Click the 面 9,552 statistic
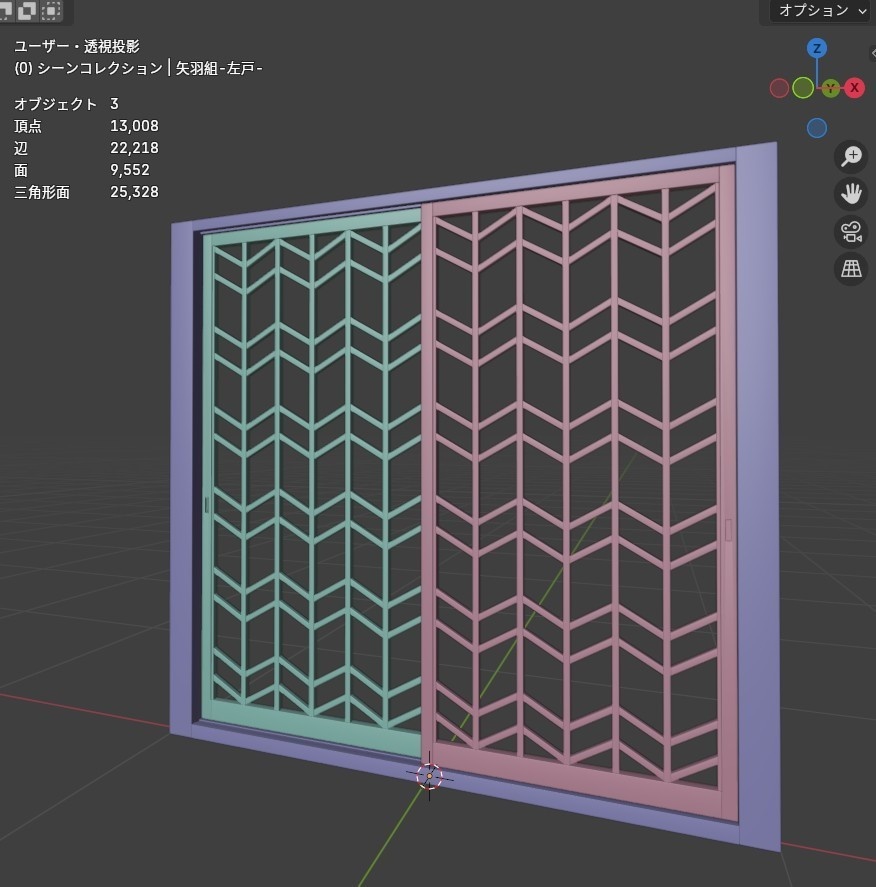Viewport: 876px width, 887px height. click(x=82, y=170)
